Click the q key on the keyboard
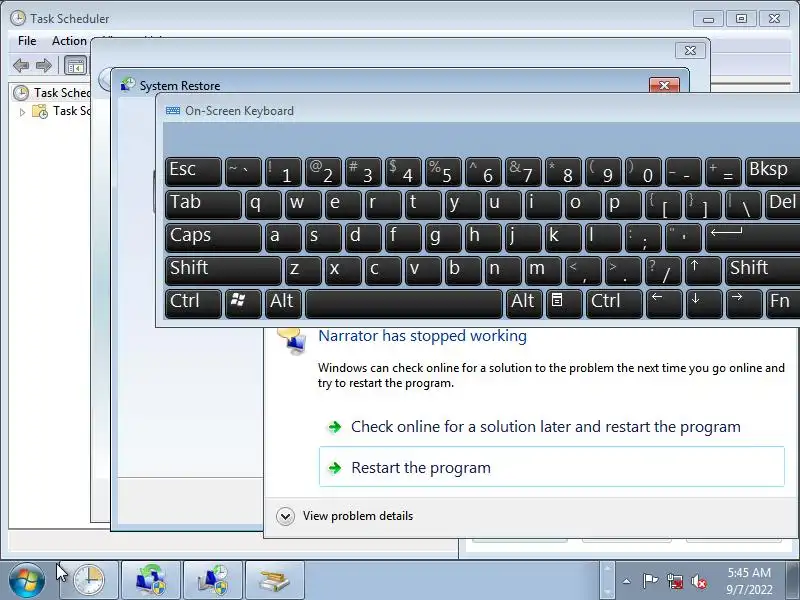This screenshot has width=800, height=600. point(263,204)
